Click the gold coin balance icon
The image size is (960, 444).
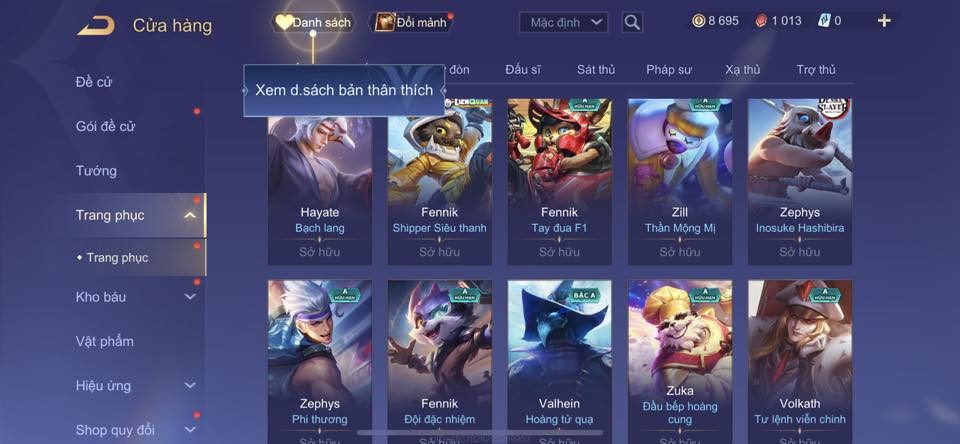699,21
